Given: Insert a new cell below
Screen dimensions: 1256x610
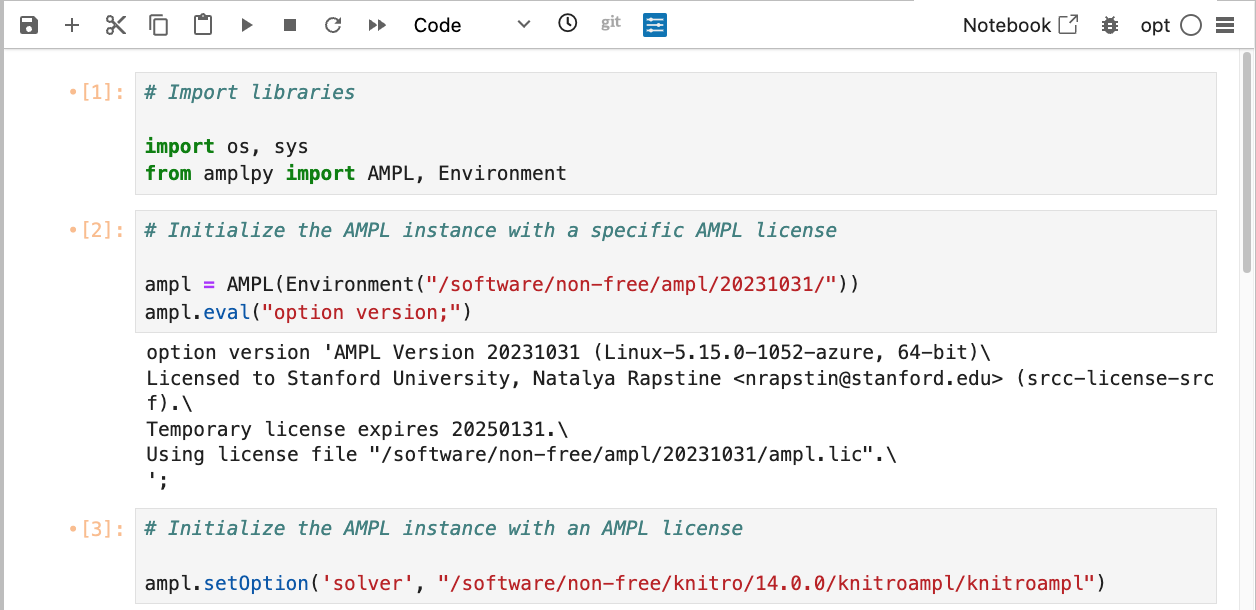Looking at the screenshot, I should tap(71, 24).
